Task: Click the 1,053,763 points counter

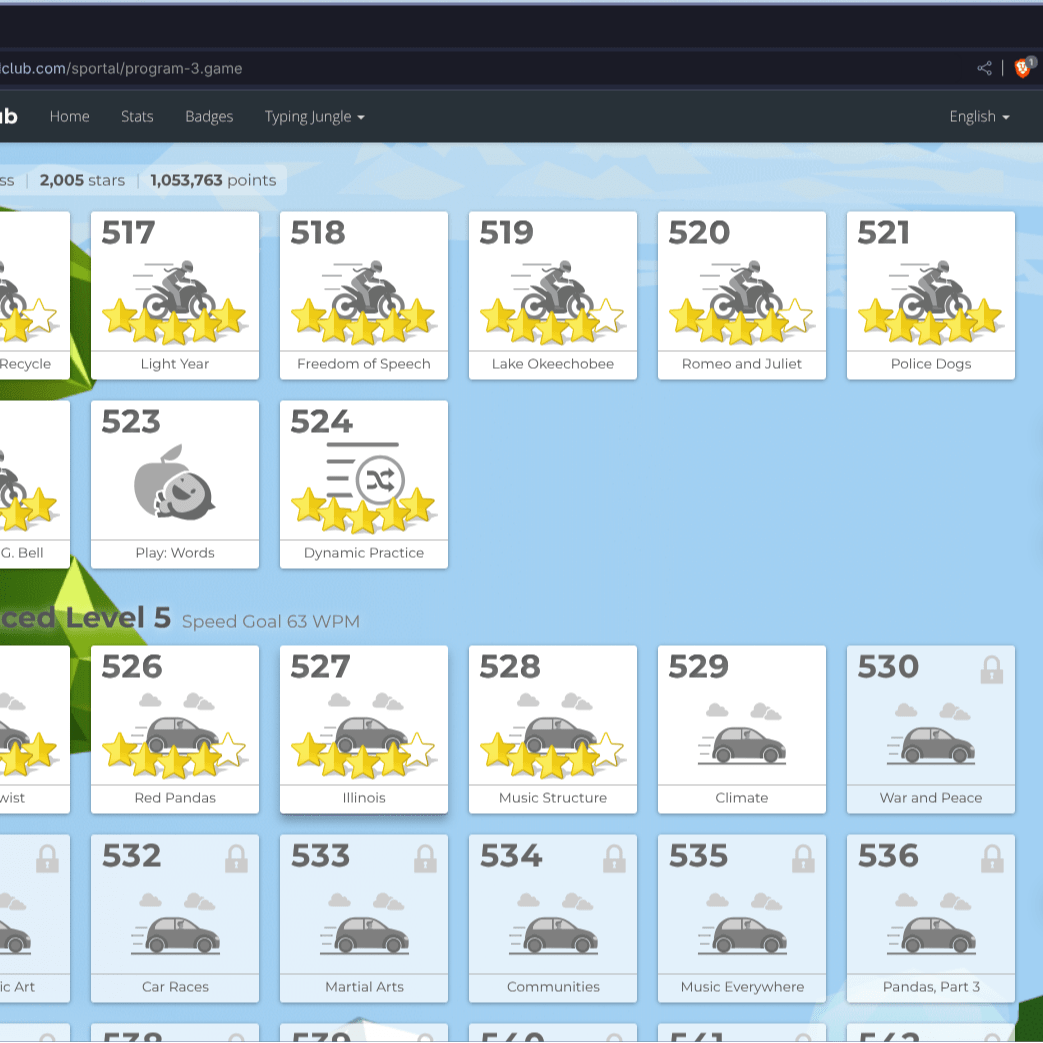Action: 213,180
